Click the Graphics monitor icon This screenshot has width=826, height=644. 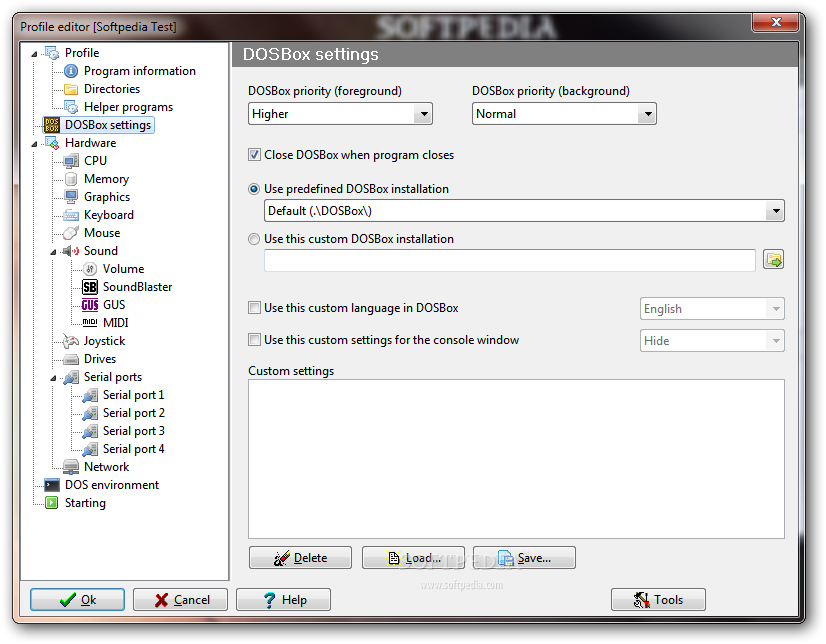[x=71, y=197]
